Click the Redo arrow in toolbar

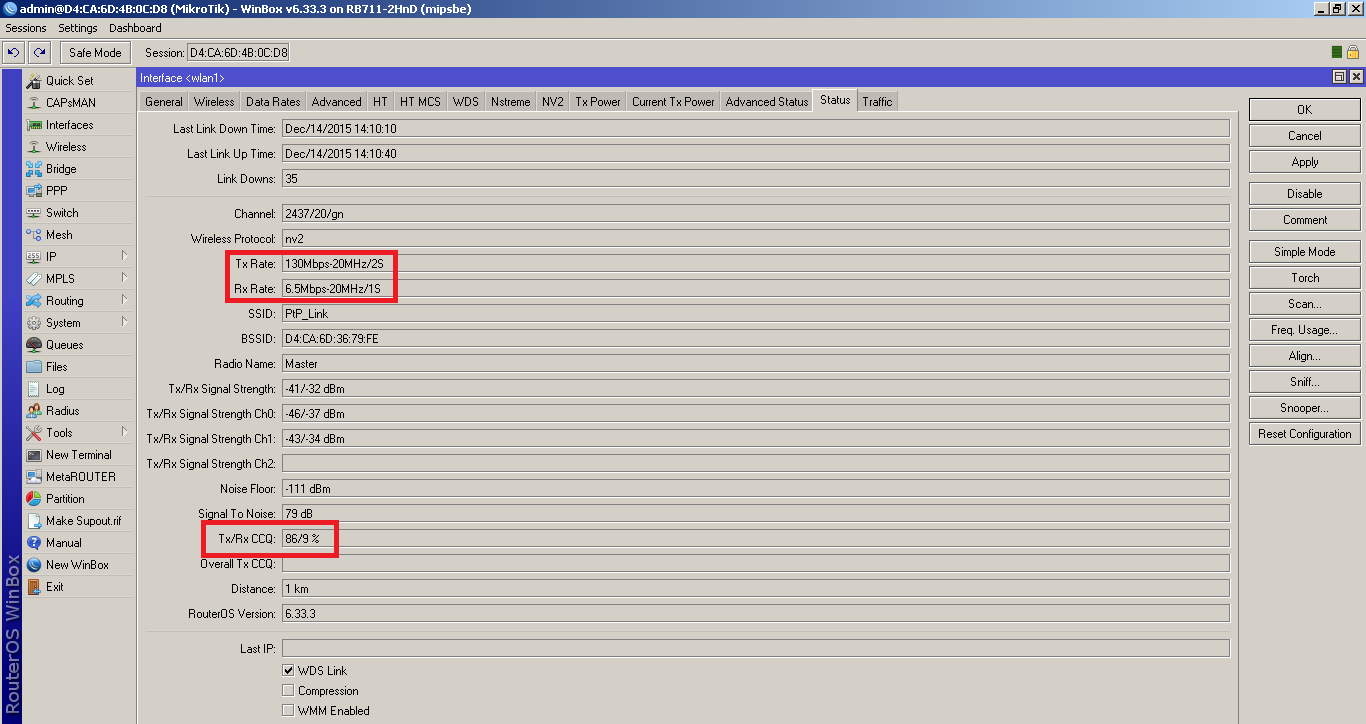pos(39,53)
